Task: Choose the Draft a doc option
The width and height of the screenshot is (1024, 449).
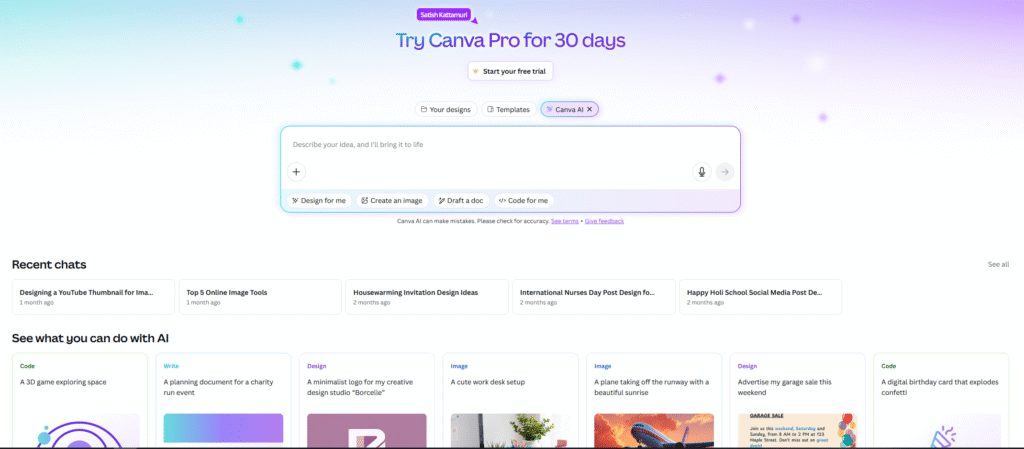Action: (x=461, y=200)
